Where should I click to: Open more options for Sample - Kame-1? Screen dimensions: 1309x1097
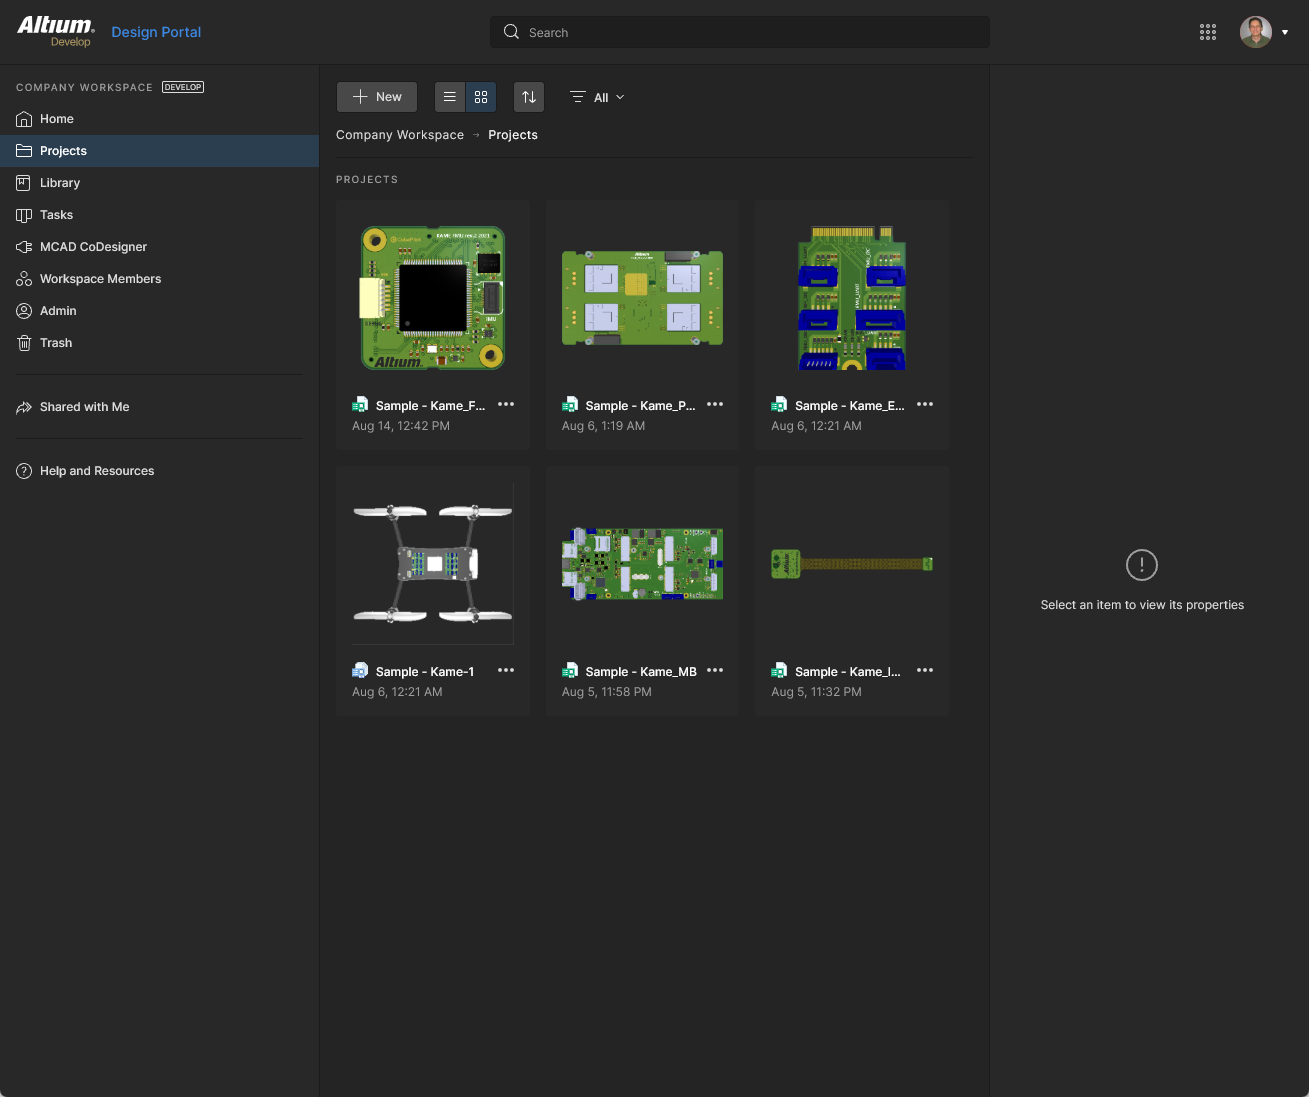click(x=506, y=671)
